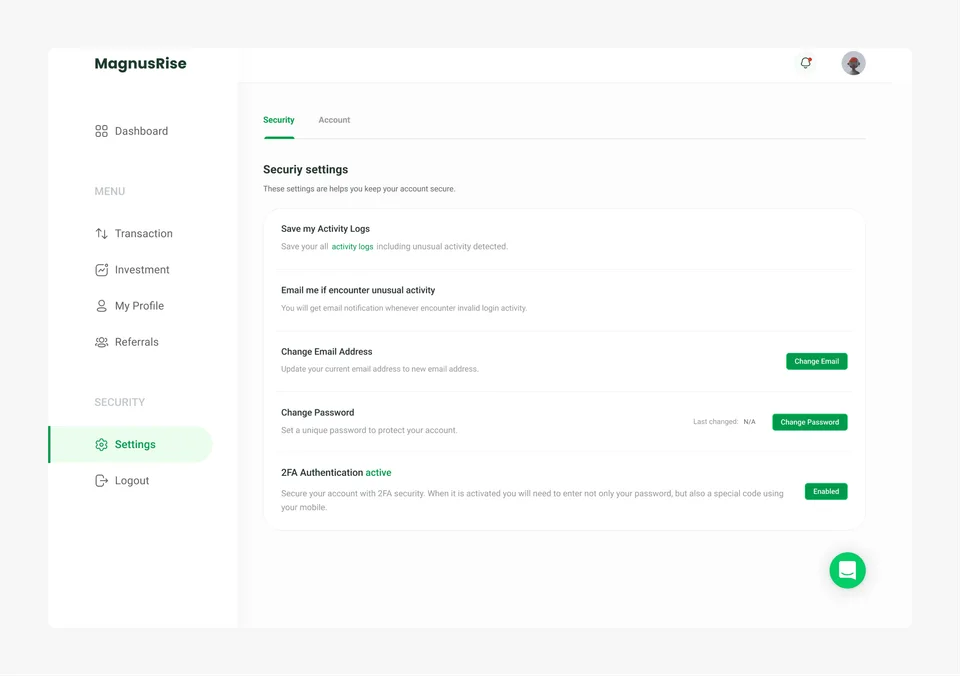Follow the green activity logs link

pos(352,247)
